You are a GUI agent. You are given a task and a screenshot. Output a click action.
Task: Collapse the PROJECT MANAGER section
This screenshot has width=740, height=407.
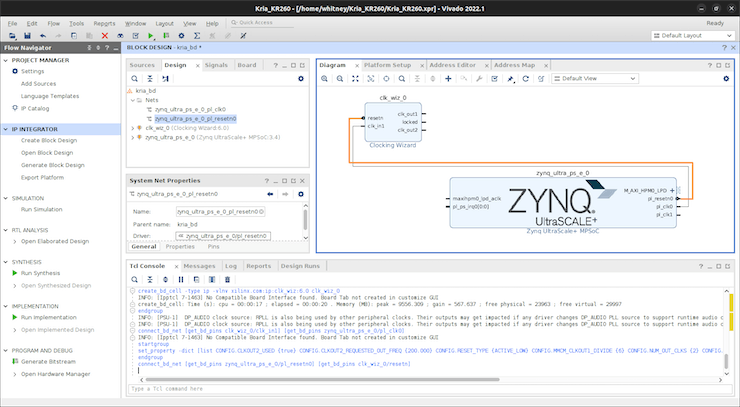click(x=7, y=59)
